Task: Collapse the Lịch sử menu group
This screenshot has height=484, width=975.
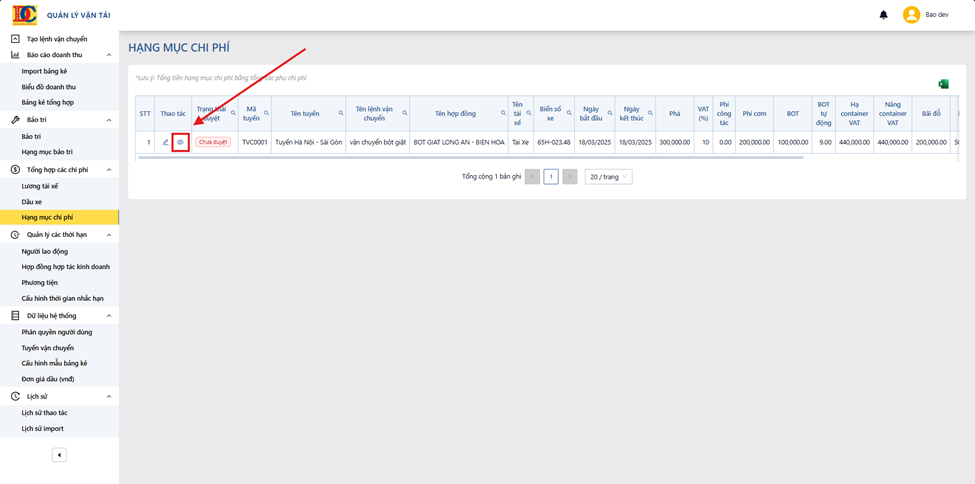Action: 109,396
